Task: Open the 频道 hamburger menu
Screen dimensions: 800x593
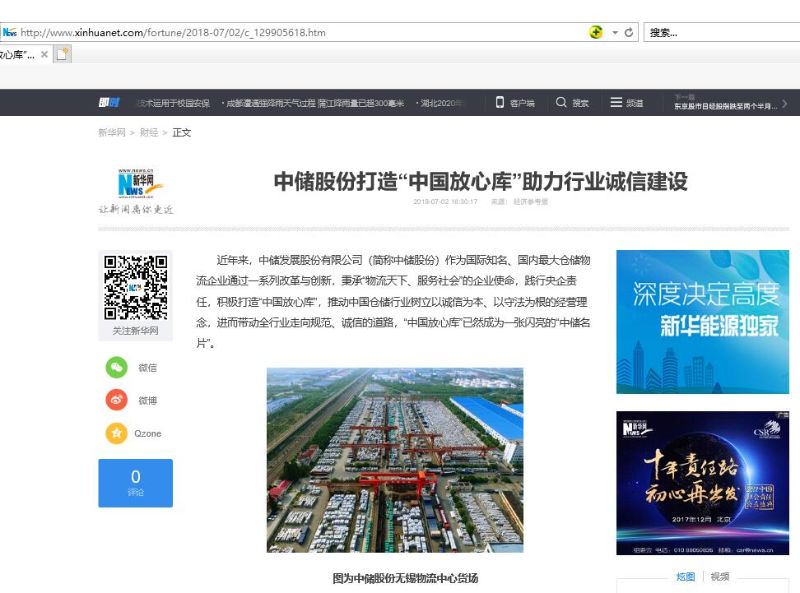Action: click(627, 103)
